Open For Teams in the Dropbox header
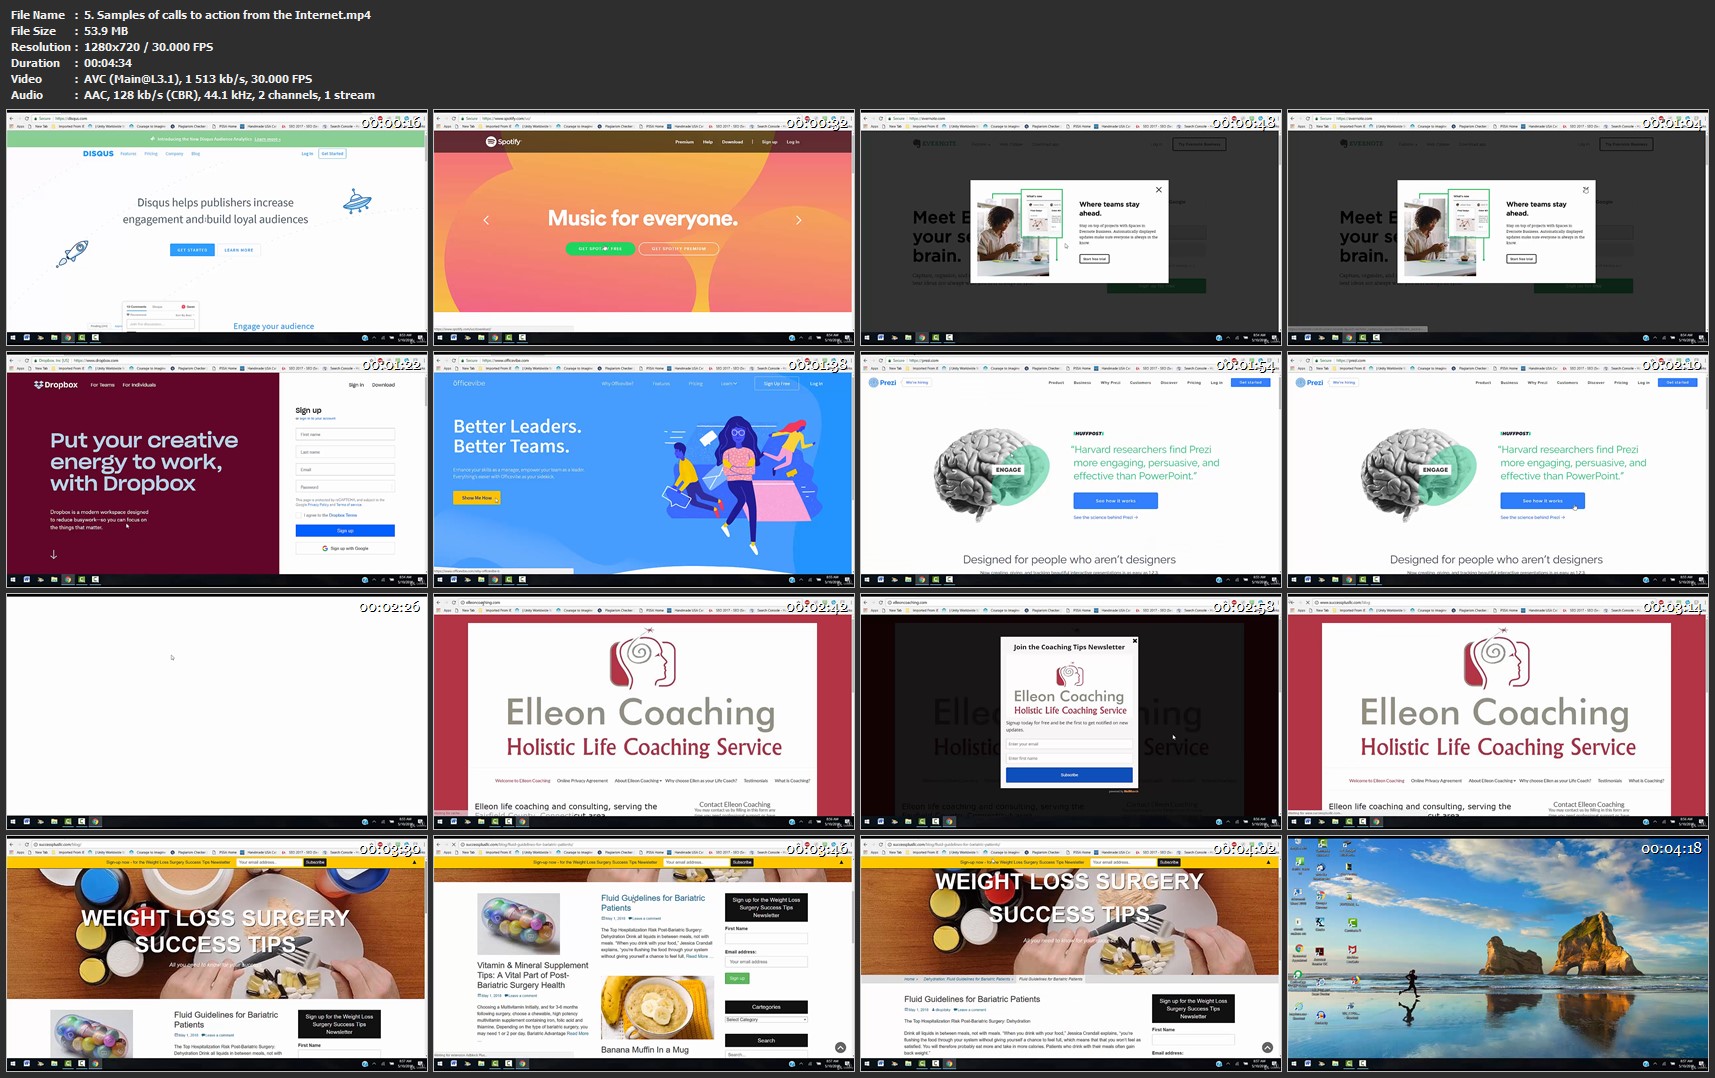The width and height of the screenshot is (1715, 1078). click(x=102, y=385)
